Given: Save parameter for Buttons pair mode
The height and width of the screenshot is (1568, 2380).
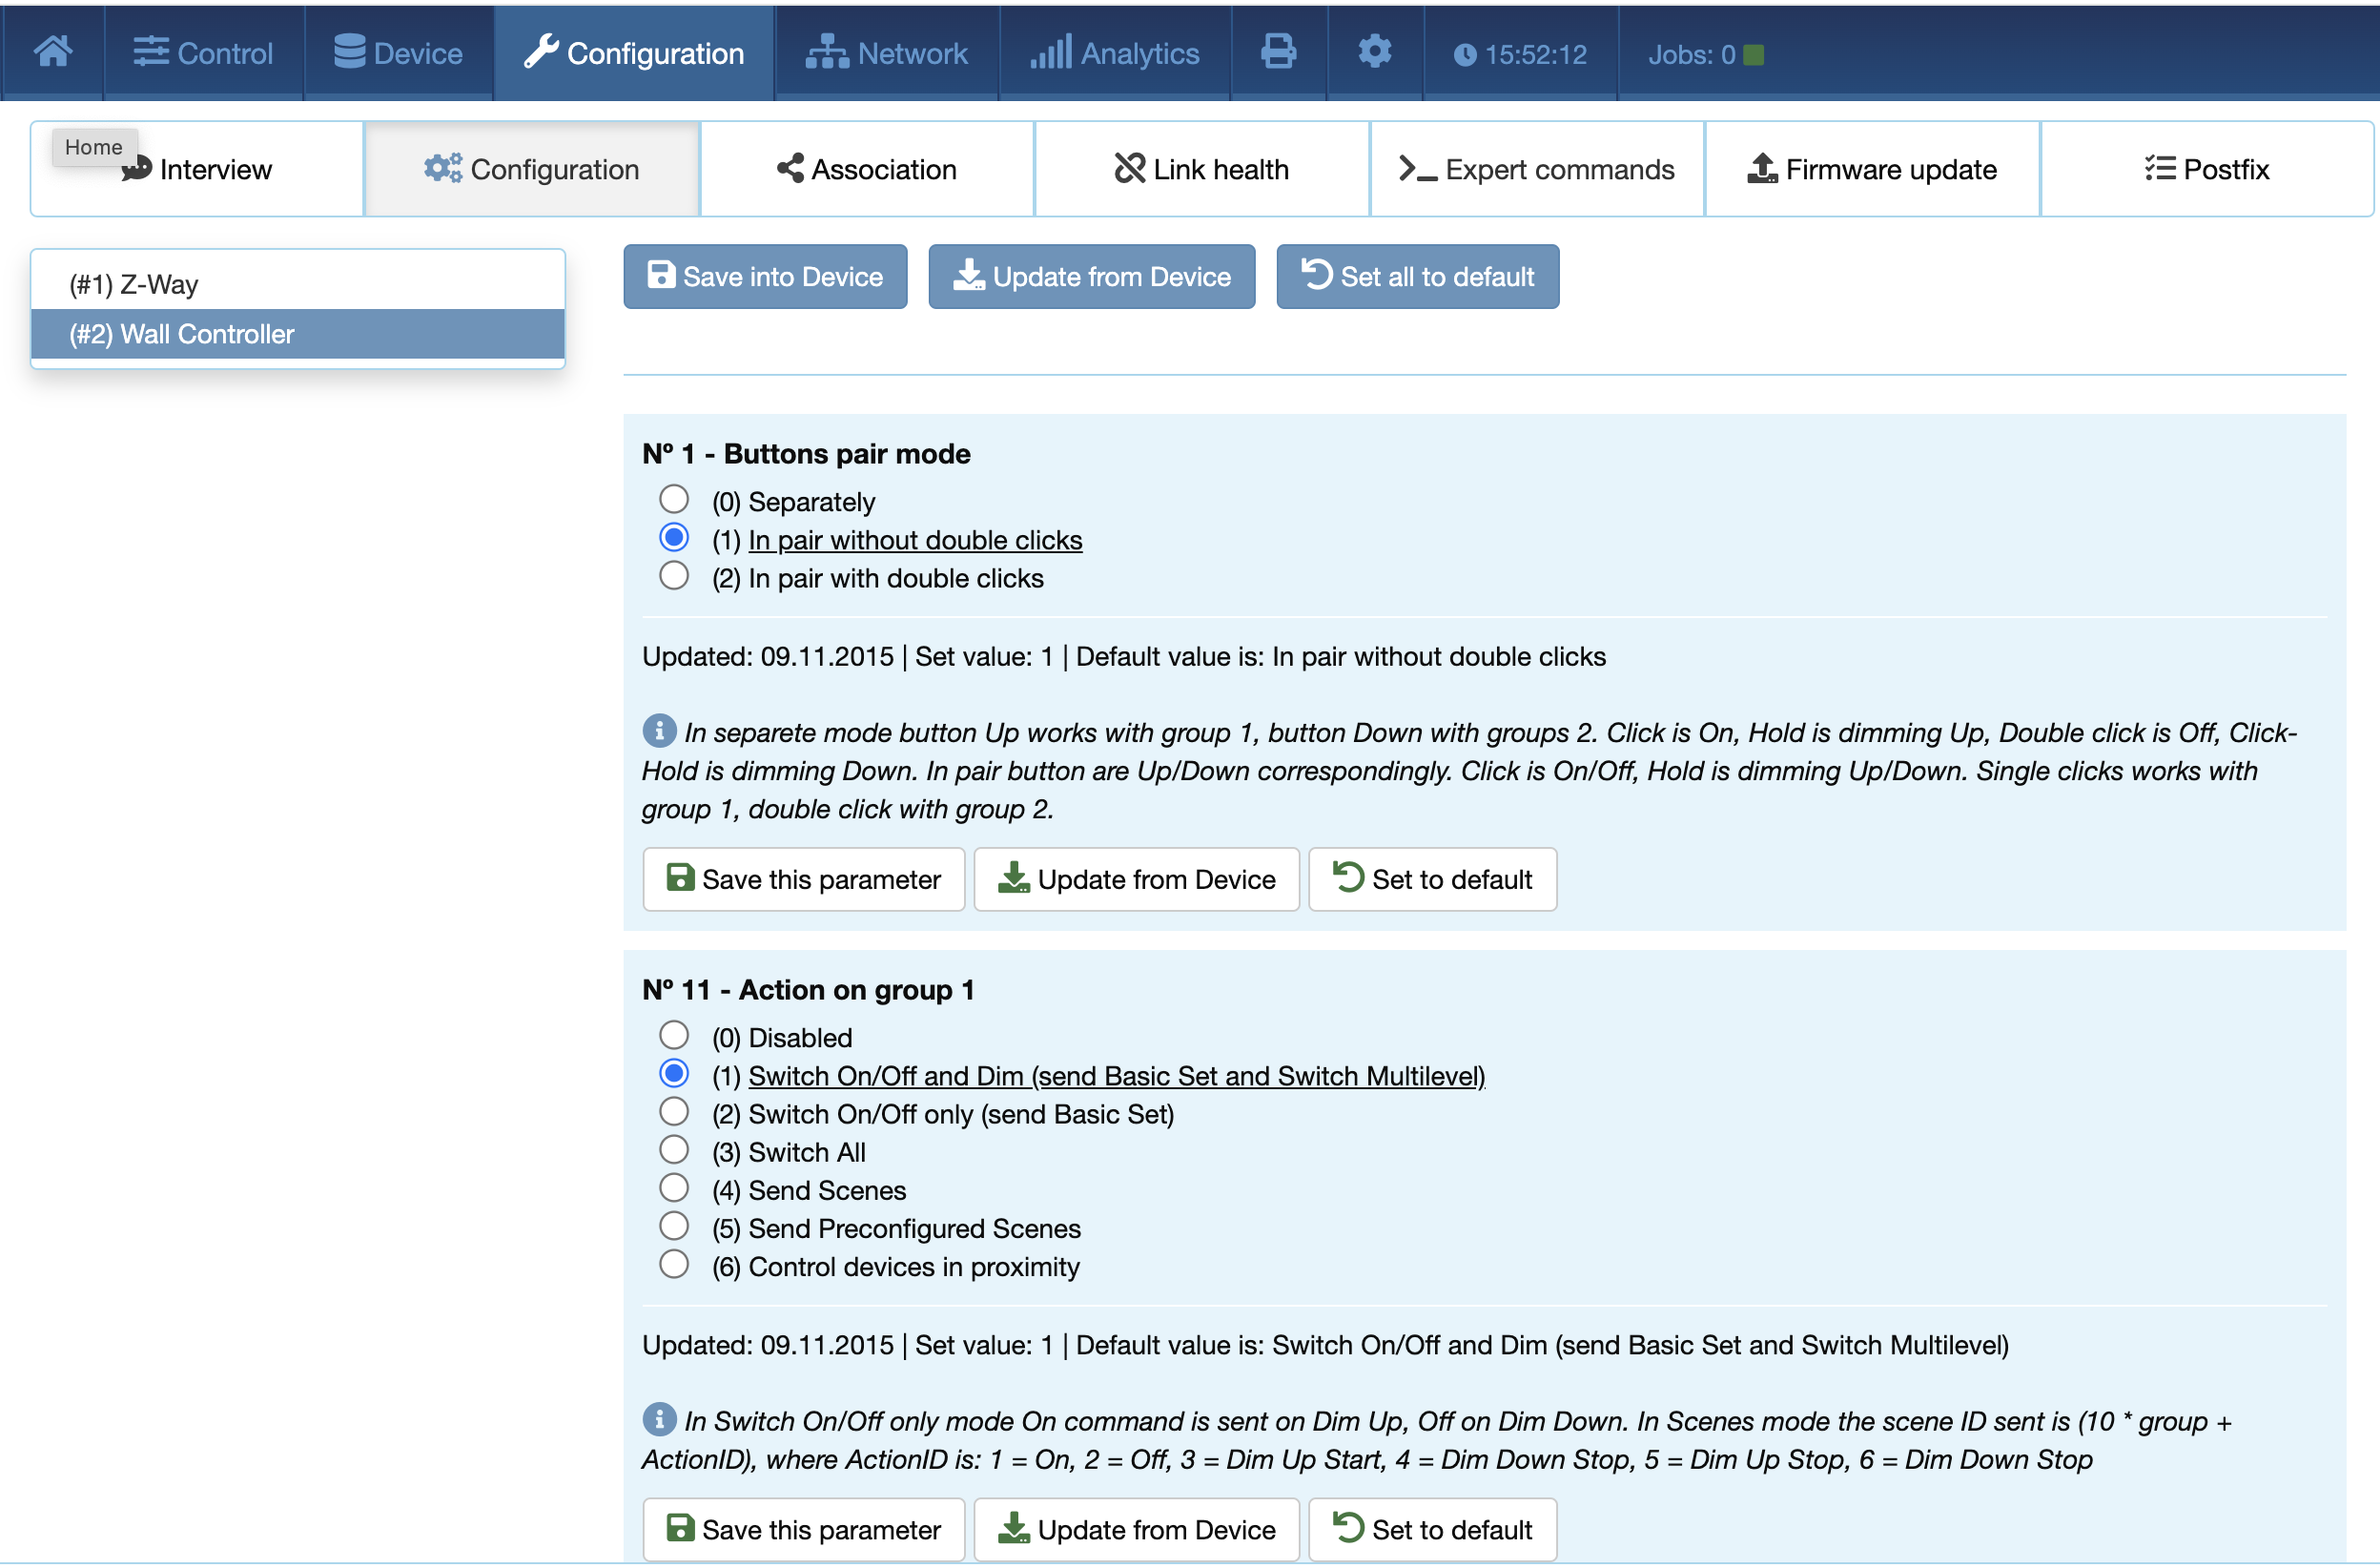Looking at the screenshot, I should click(x=804, y=879).
